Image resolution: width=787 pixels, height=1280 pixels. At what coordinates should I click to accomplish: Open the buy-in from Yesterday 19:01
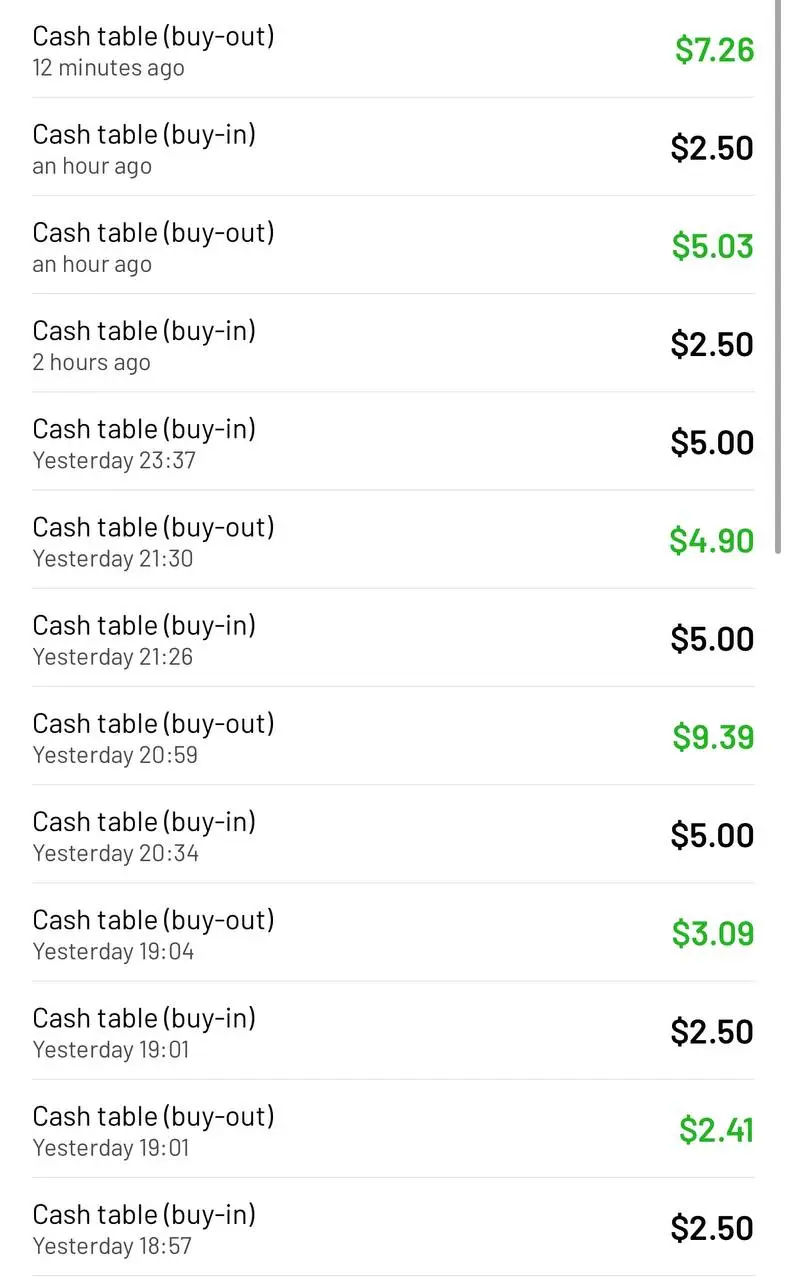point(393,1029)
